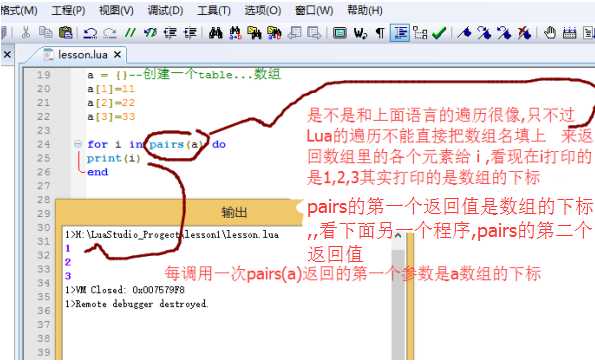Click the Paste clipboard icon
This screenshot has width=595, height=364.
65,33
